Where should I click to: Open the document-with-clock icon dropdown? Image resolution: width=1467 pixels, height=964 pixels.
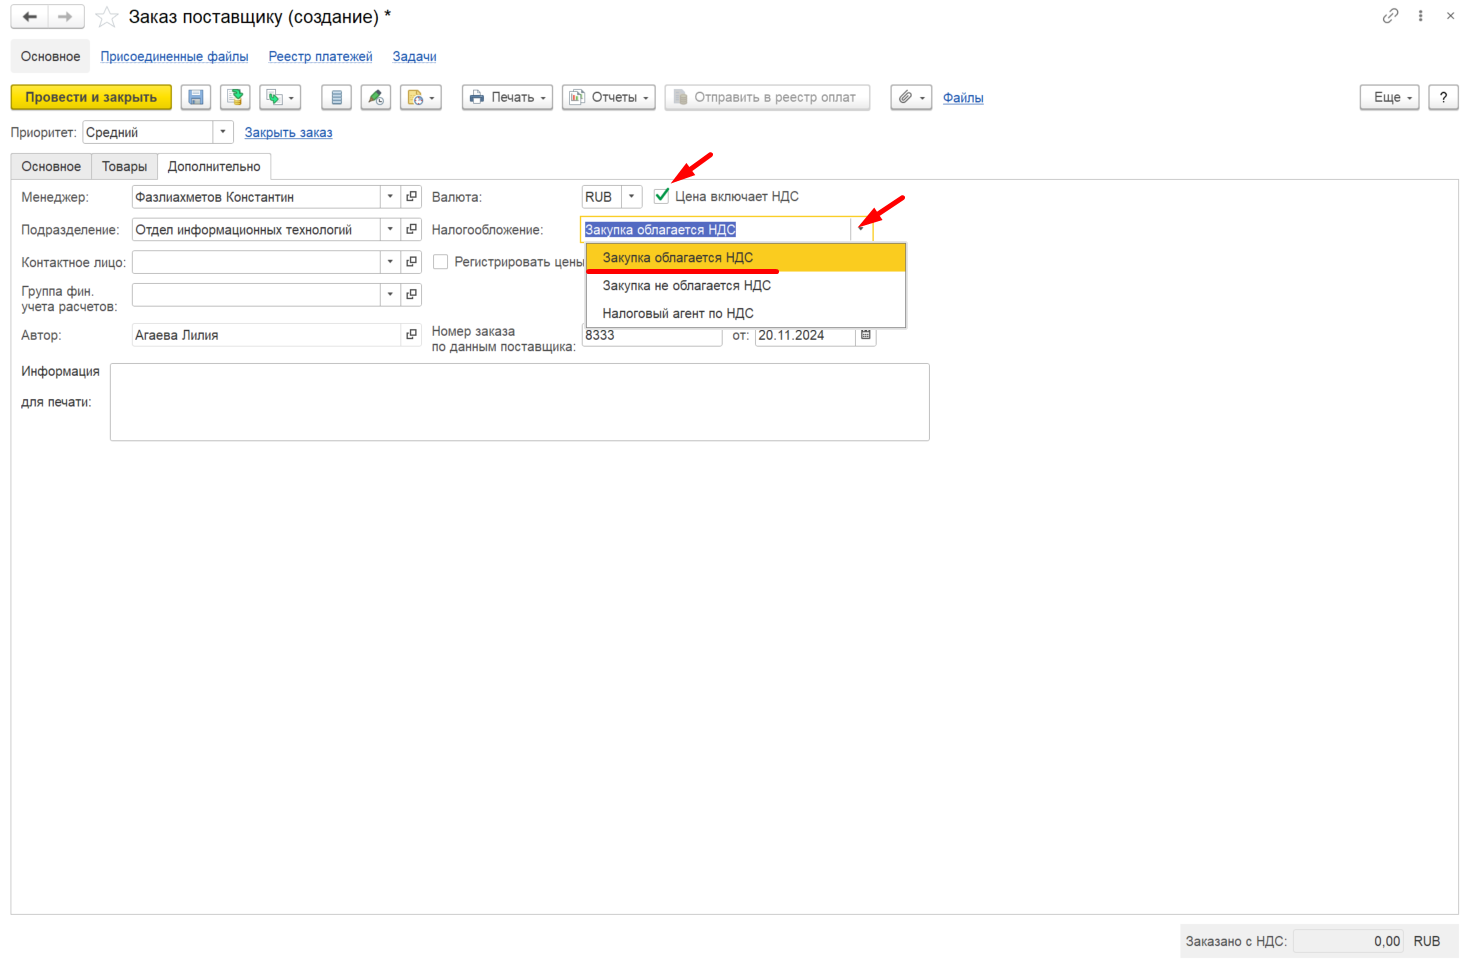pos(421,97)
